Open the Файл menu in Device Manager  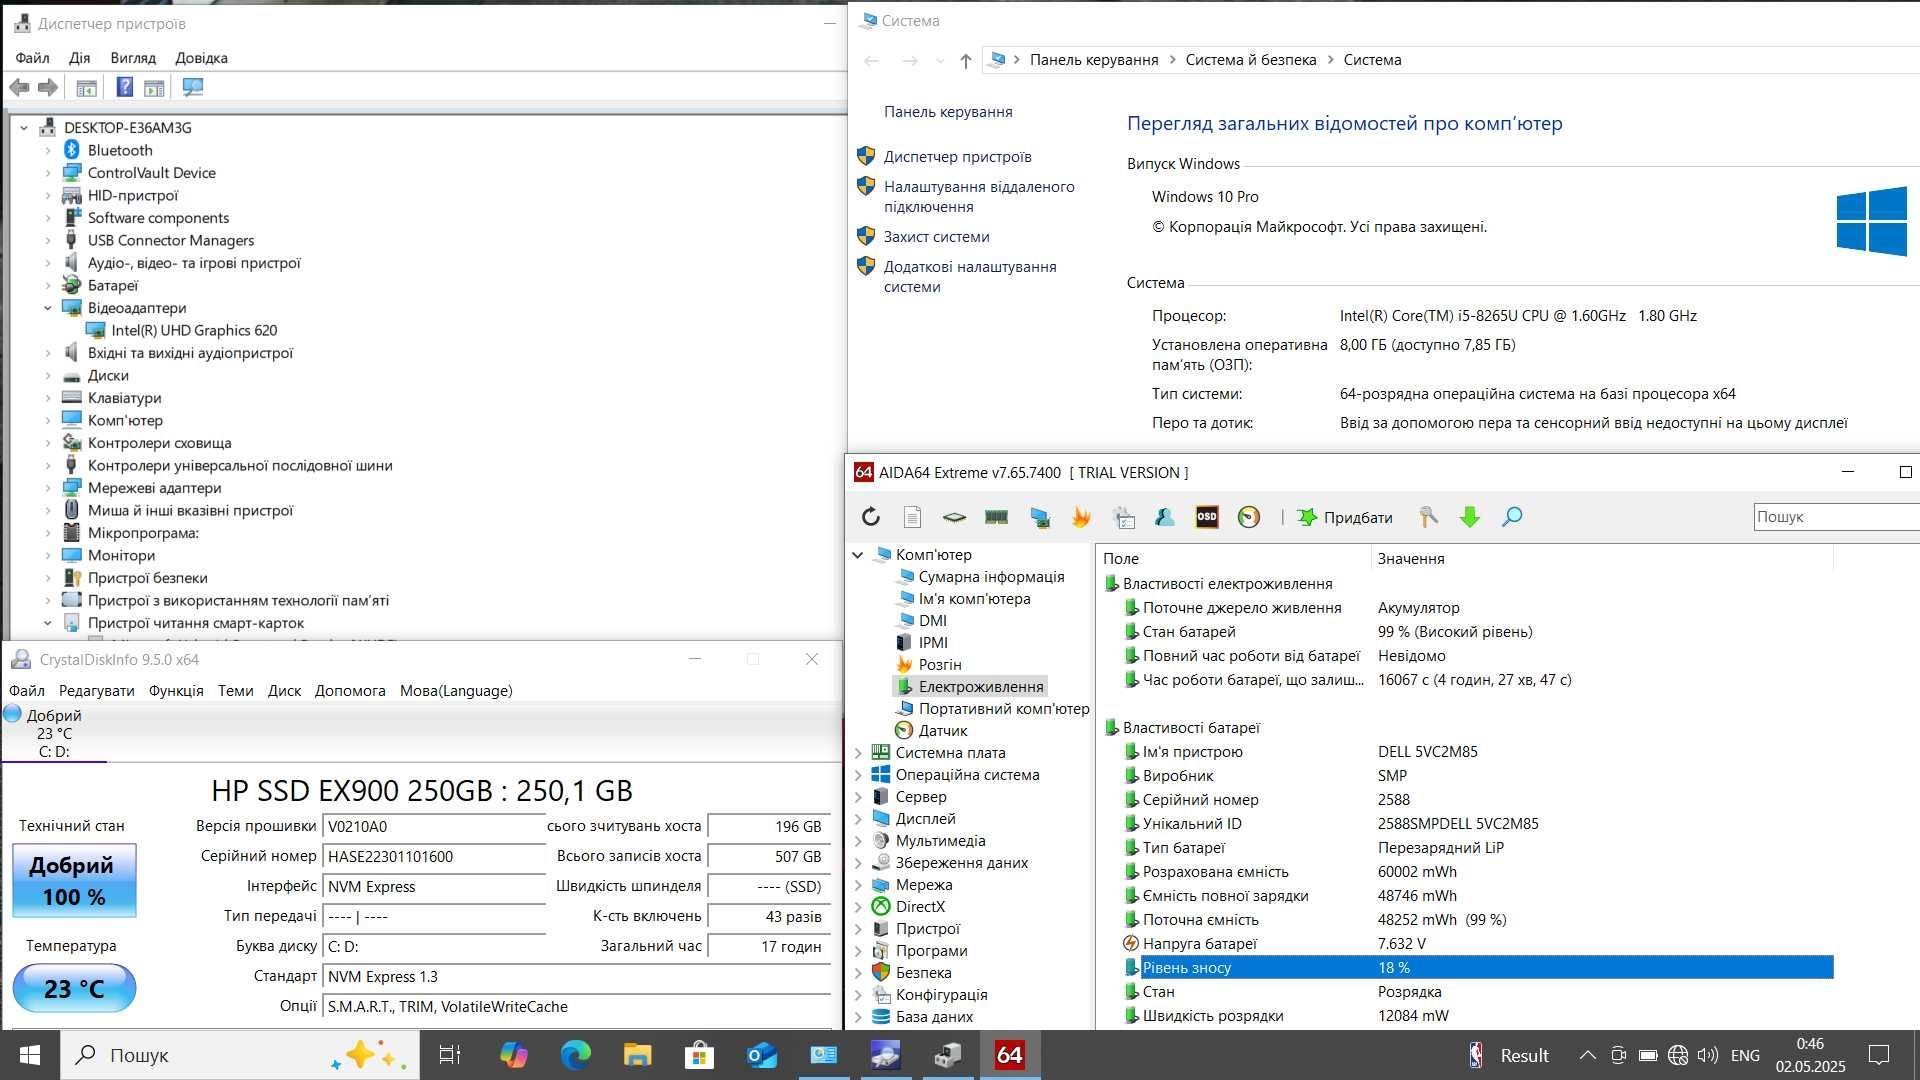(33, 58)
